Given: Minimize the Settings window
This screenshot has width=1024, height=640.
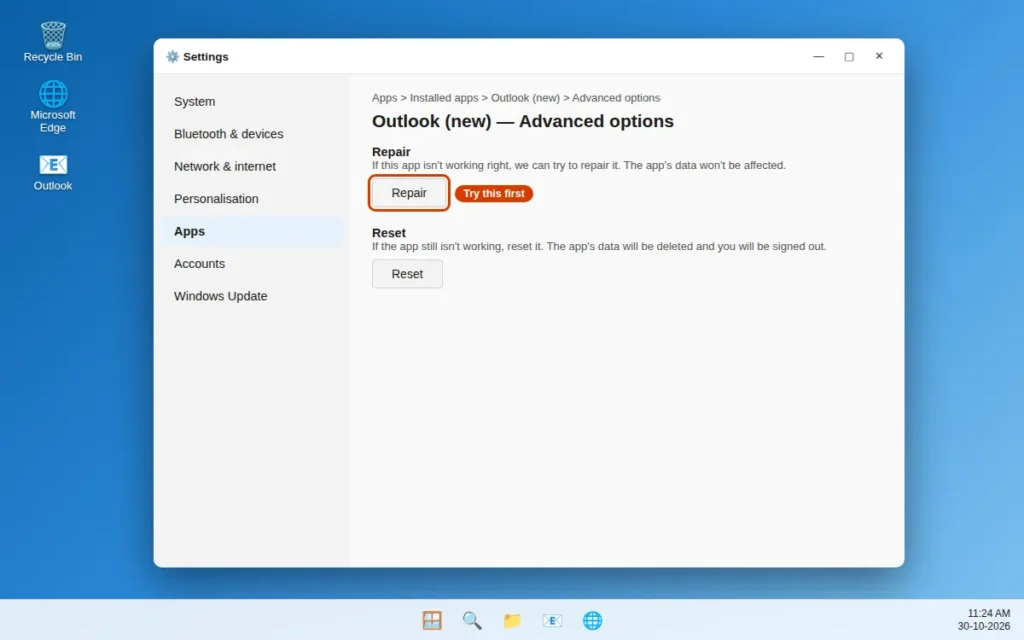Looking at the screenshot, I should tap(818, 57).
